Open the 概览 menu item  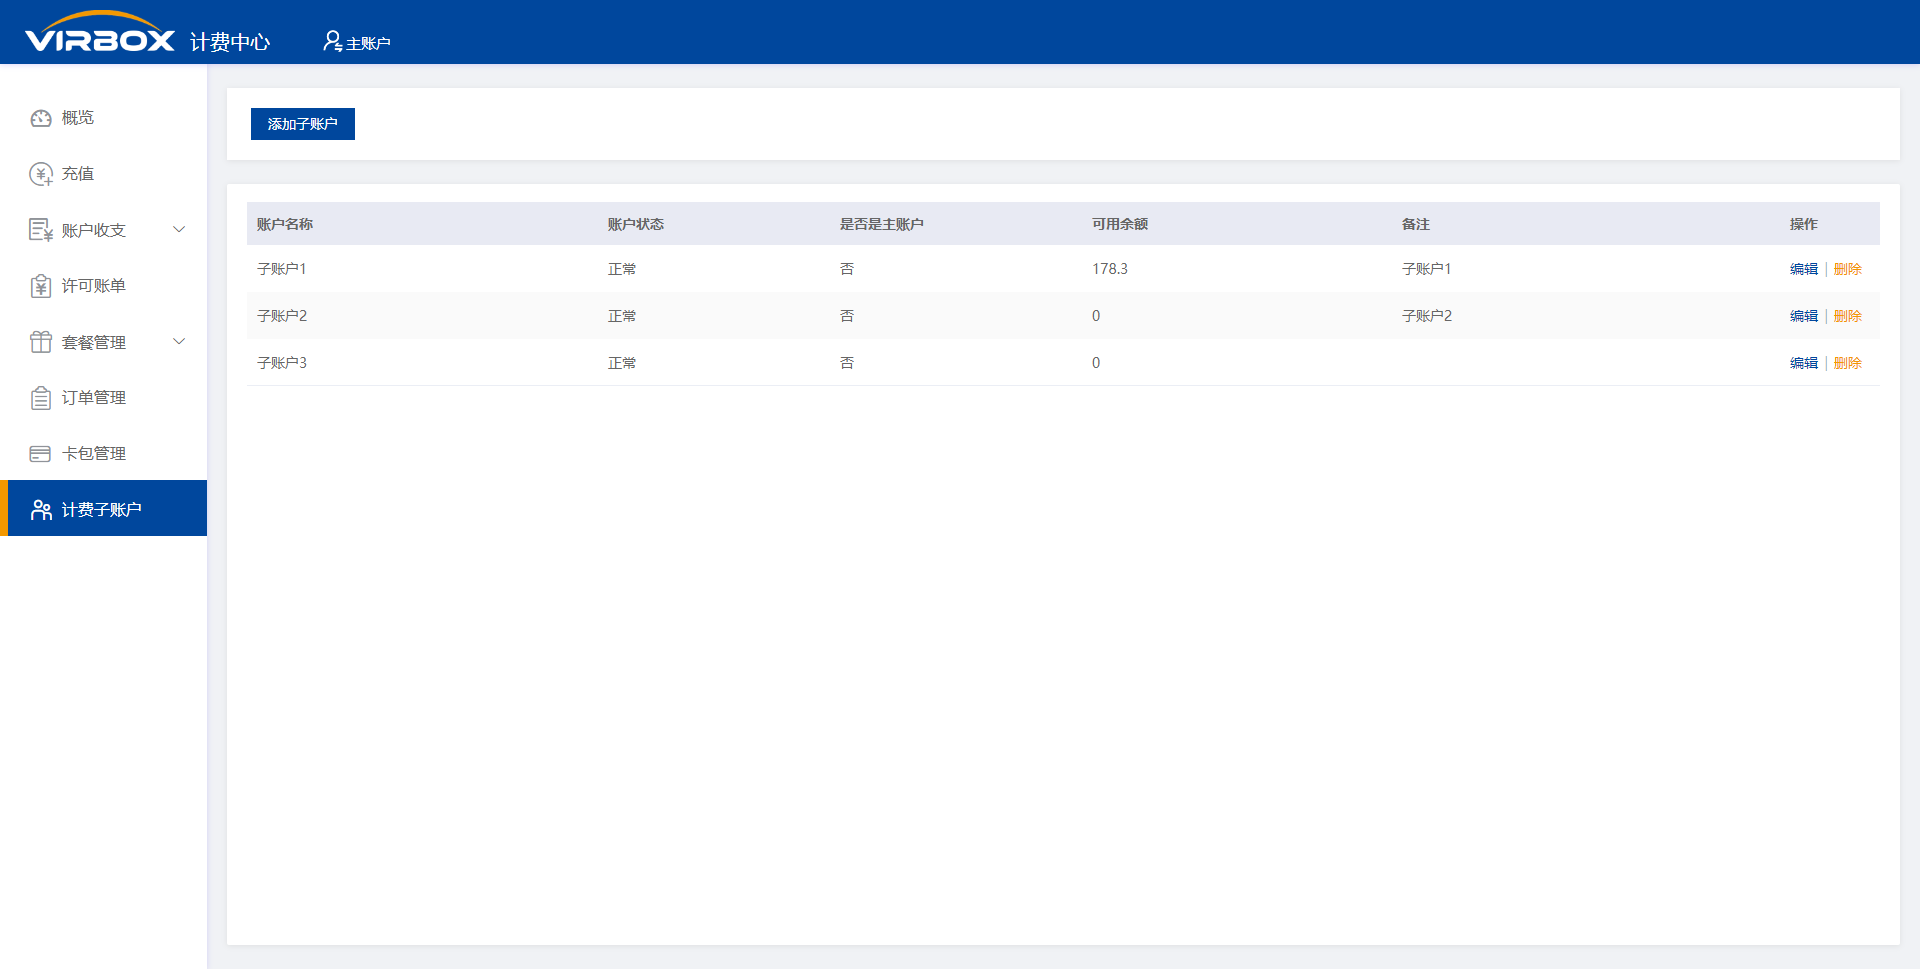coord(104,118)
